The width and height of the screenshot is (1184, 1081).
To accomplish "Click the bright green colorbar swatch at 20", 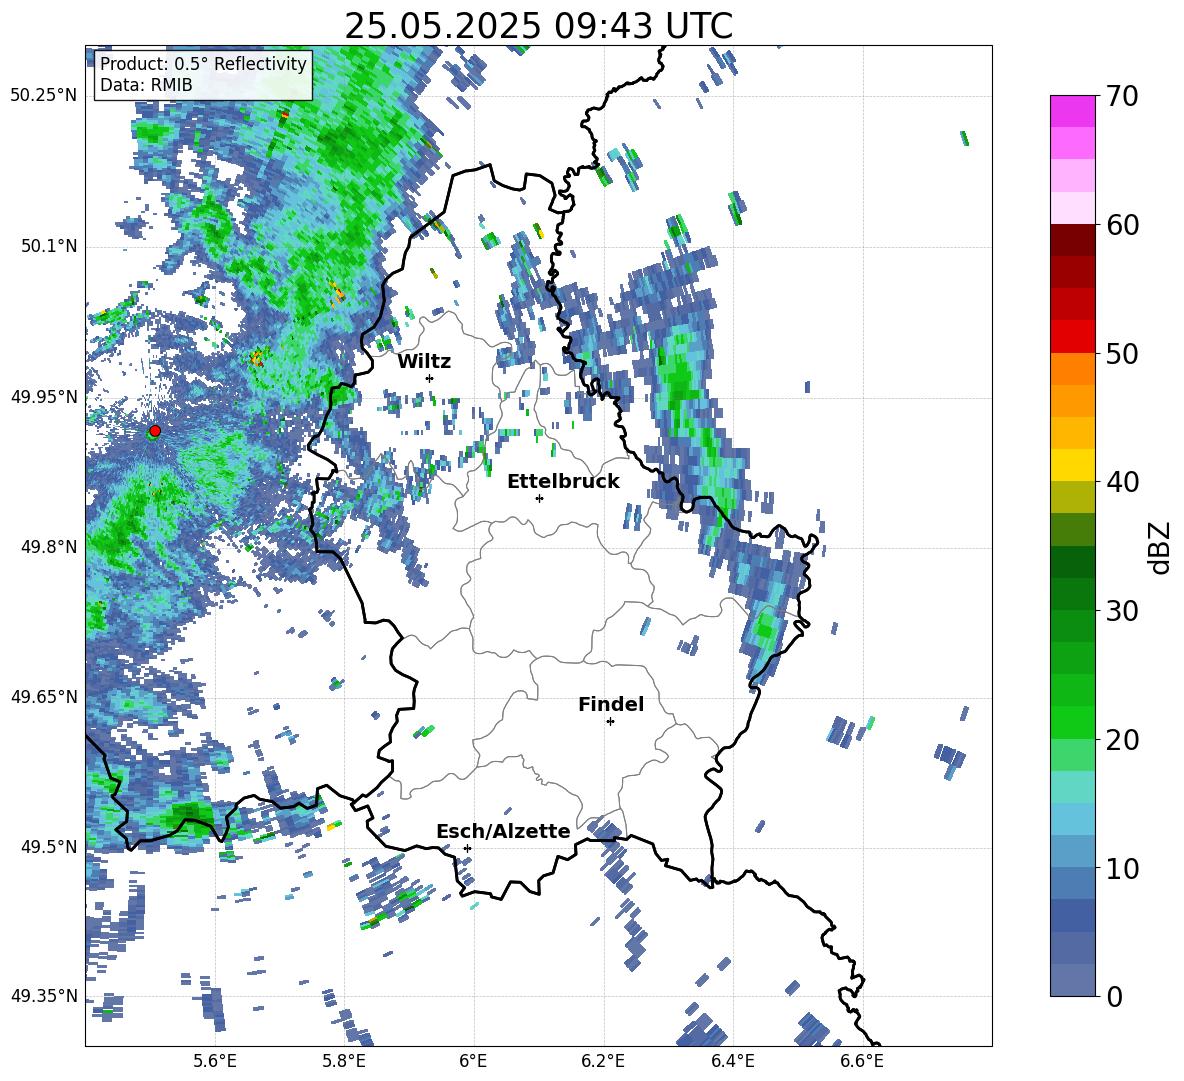I will [x=1073, y=723].
